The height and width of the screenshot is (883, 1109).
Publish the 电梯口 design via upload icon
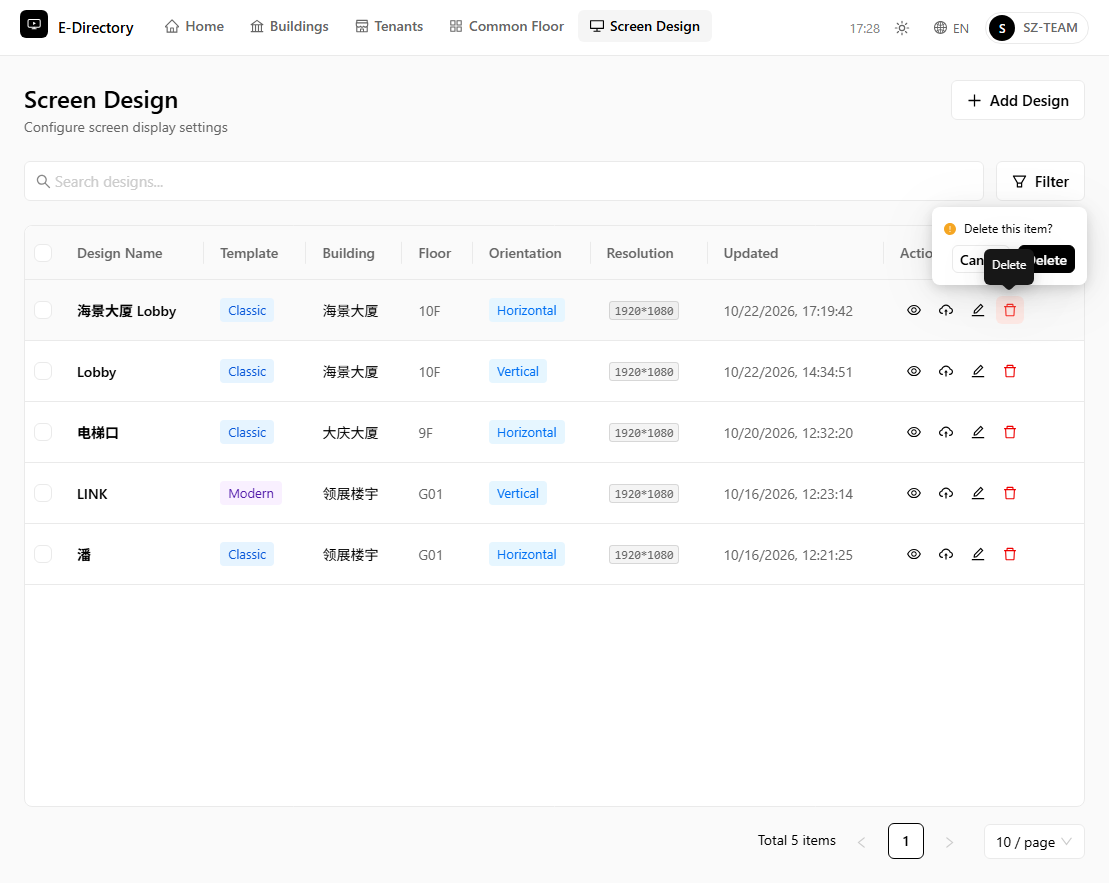coord(946,432)
